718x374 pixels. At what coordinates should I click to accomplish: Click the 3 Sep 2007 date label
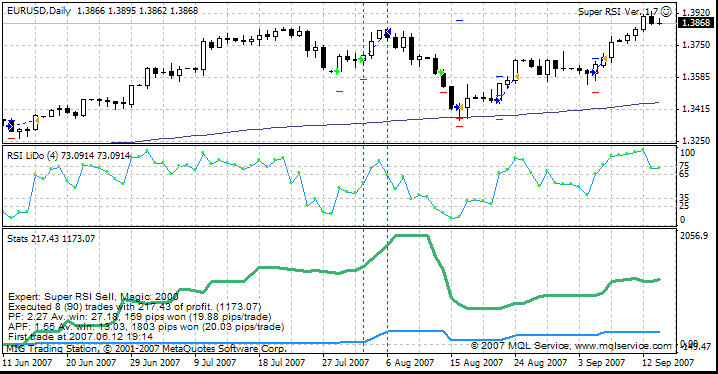(x=601, y=363)
